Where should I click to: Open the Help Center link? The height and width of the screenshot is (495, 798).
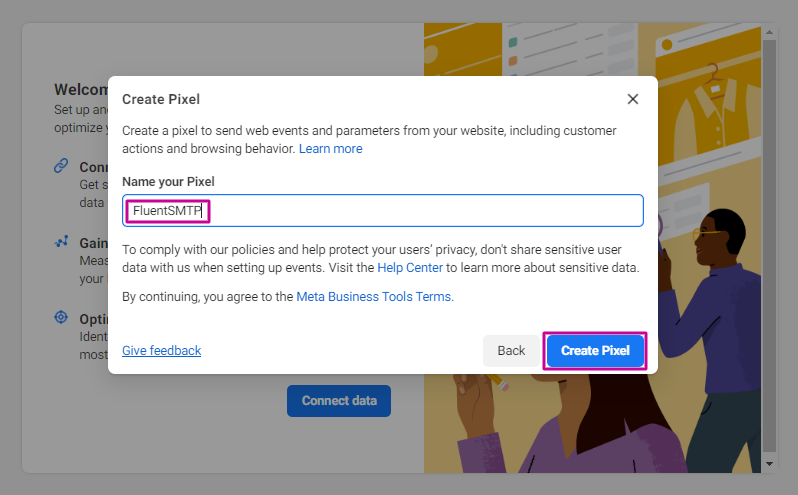pyautogui.click(x=410, y=268)
